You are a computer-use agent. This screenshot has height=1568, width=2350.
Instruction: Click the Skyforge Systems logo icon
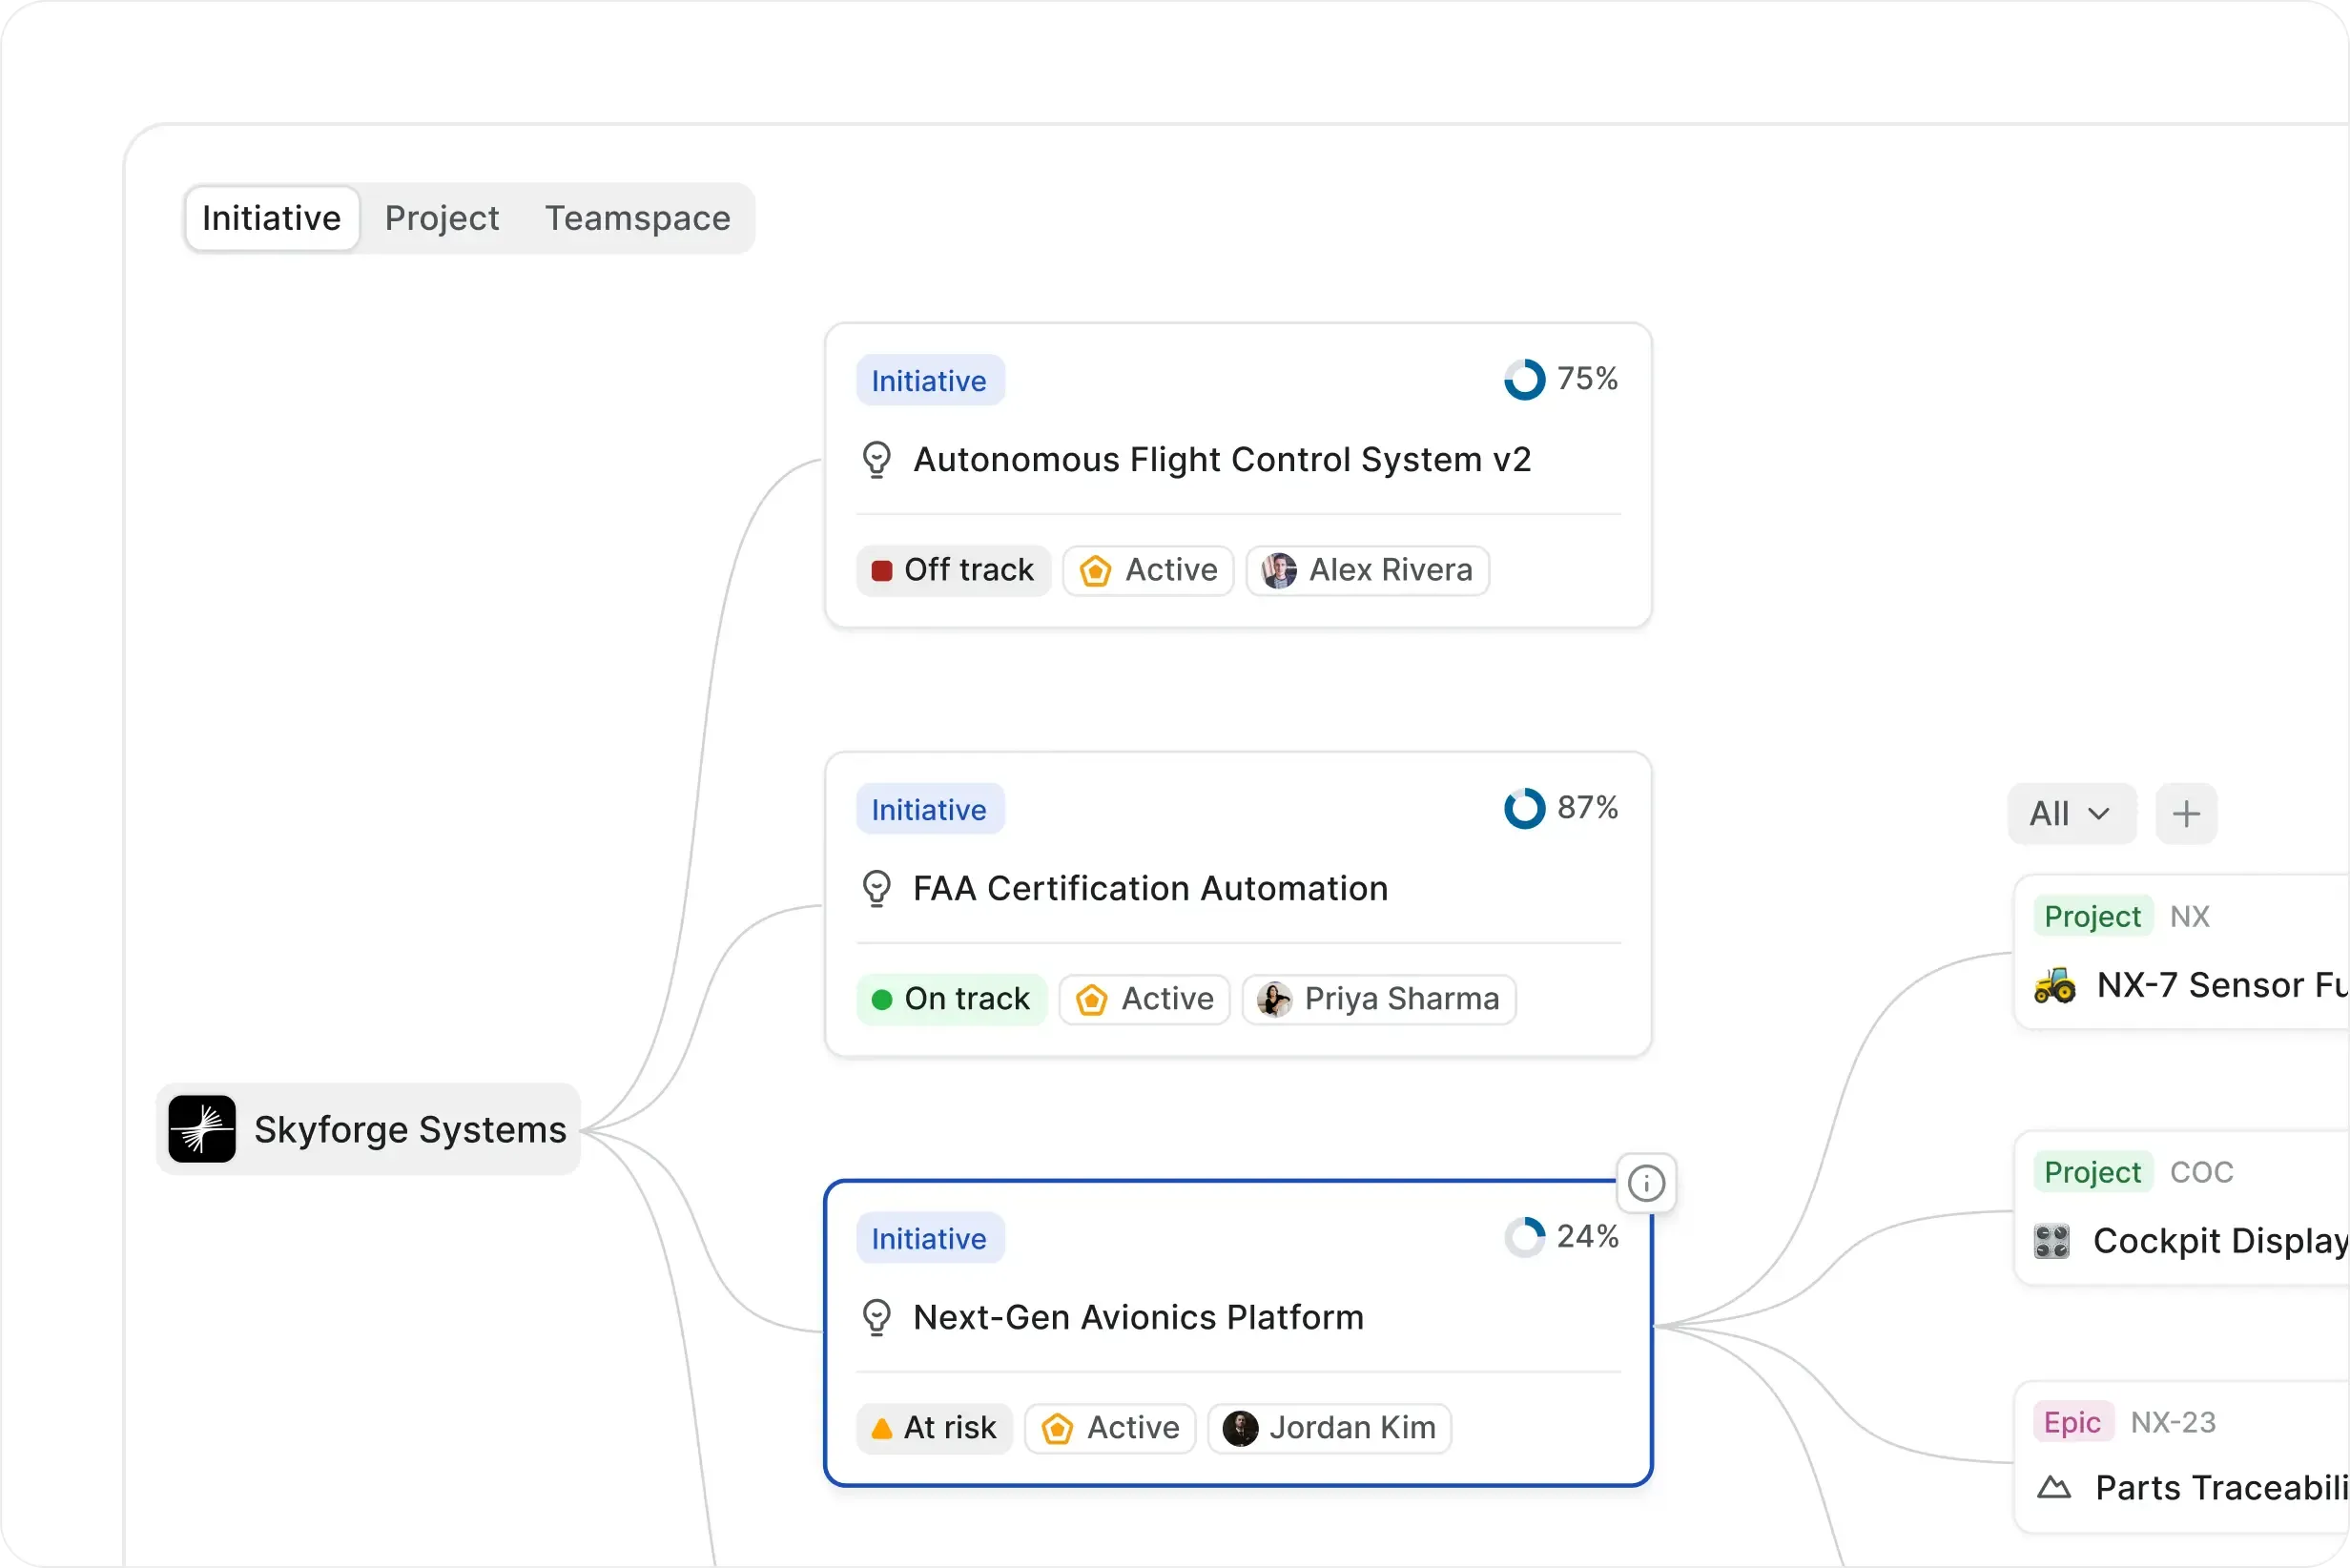(202, 1129)
